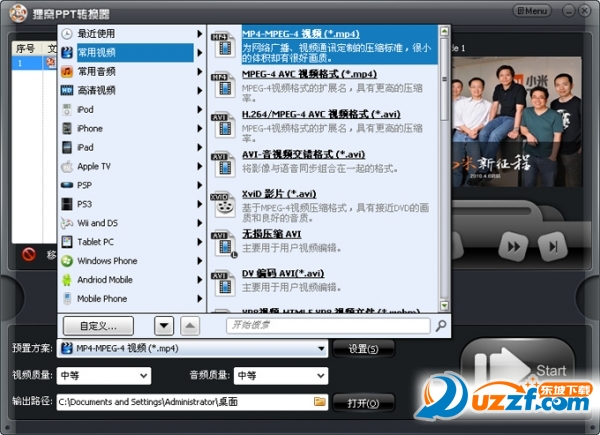Click the 序号 column header

click(x=26, y=49)
